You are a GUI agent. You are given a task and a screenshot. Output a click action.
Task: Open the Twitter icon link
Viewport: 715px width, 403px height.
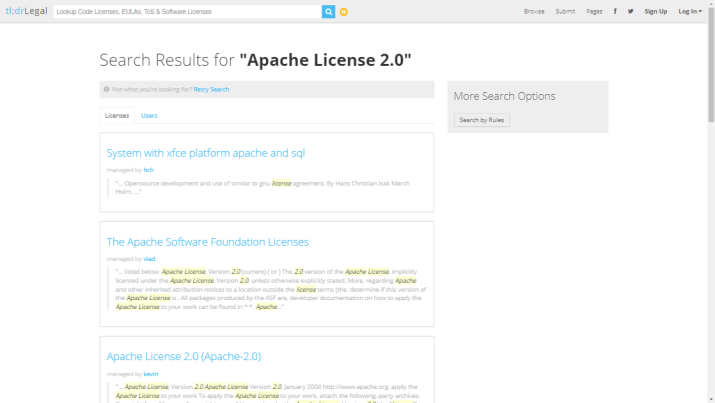click(630, 11)
